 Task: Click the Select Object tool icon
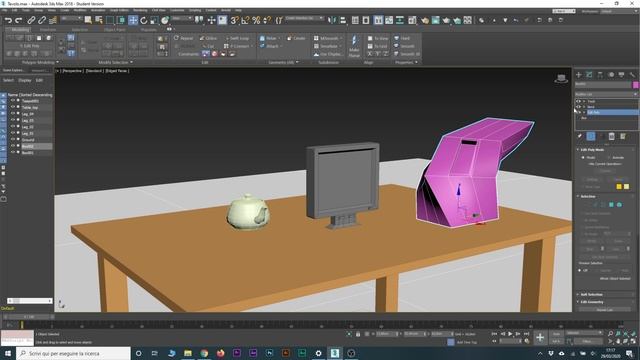88,20
